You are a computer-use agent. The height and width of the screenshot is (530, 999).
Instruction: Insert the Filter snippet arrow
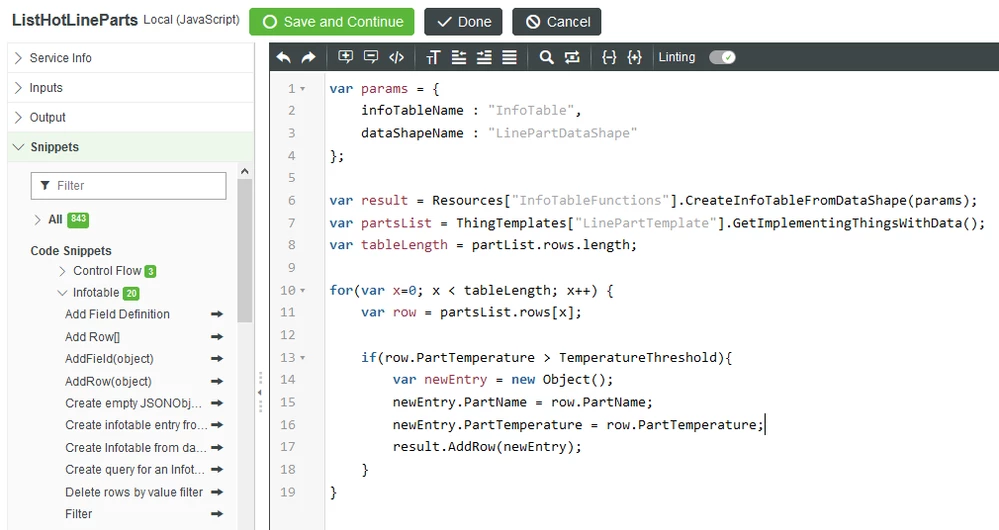click(x=217, y=513)
